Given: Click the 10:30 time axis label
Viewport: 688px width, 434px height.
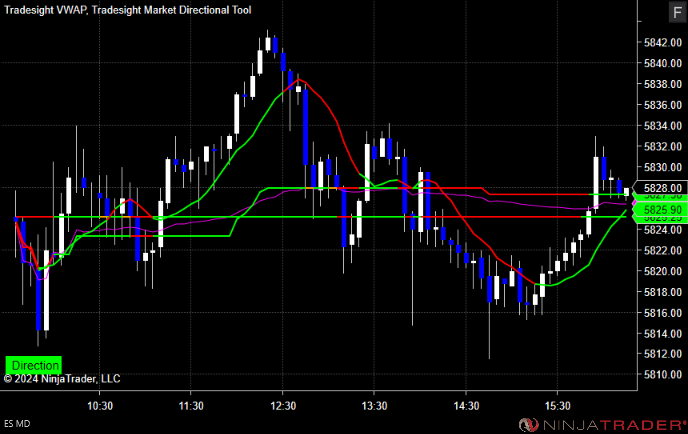Looking at the screenshot, I should 100,405.
